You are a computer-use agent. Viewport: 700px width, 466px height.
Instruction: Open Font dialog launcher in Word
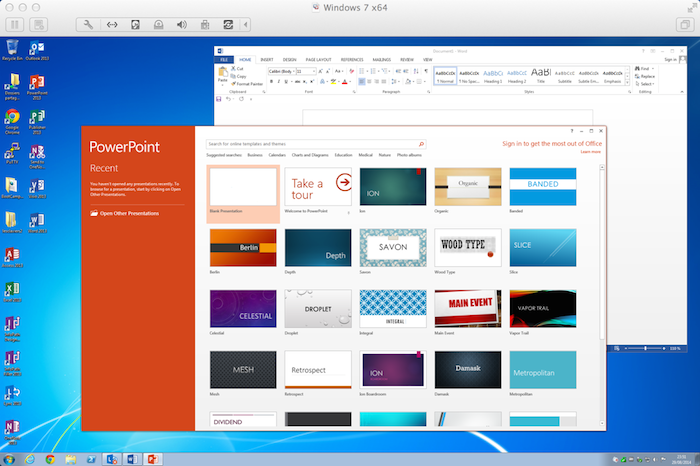point(354,92)
